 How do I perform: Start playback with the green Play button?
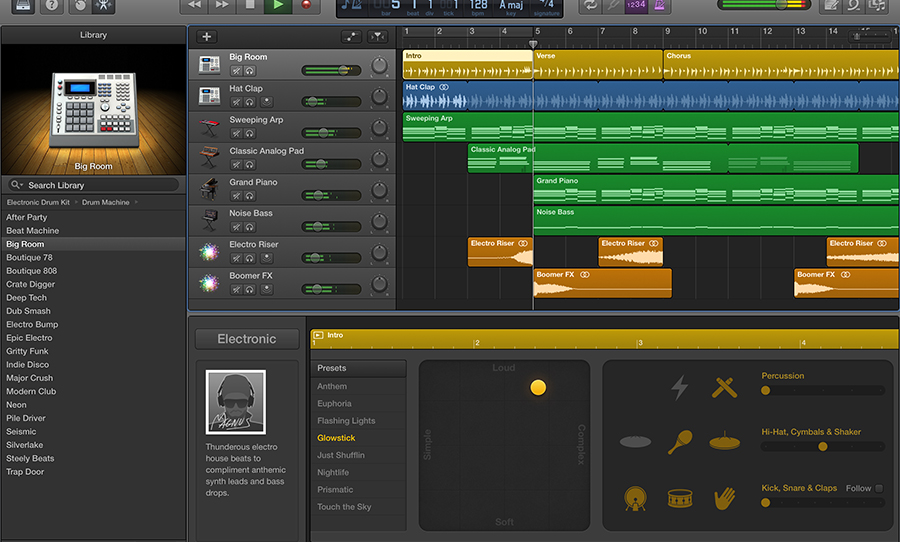point(278,5)
